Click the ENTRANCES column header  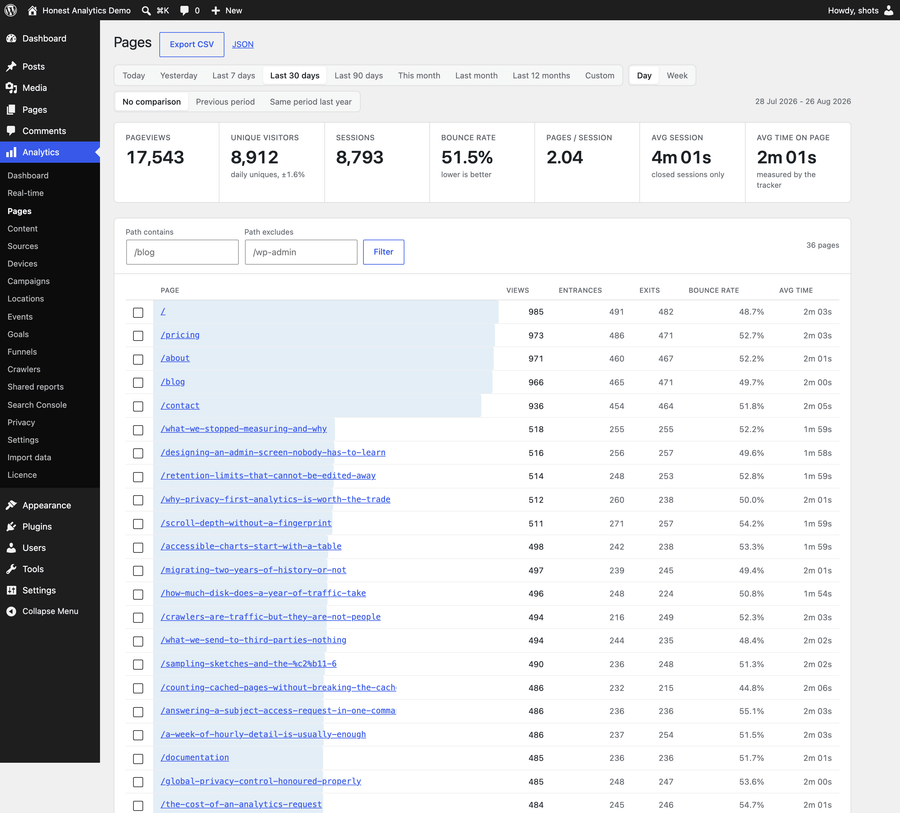click(580, 291)
